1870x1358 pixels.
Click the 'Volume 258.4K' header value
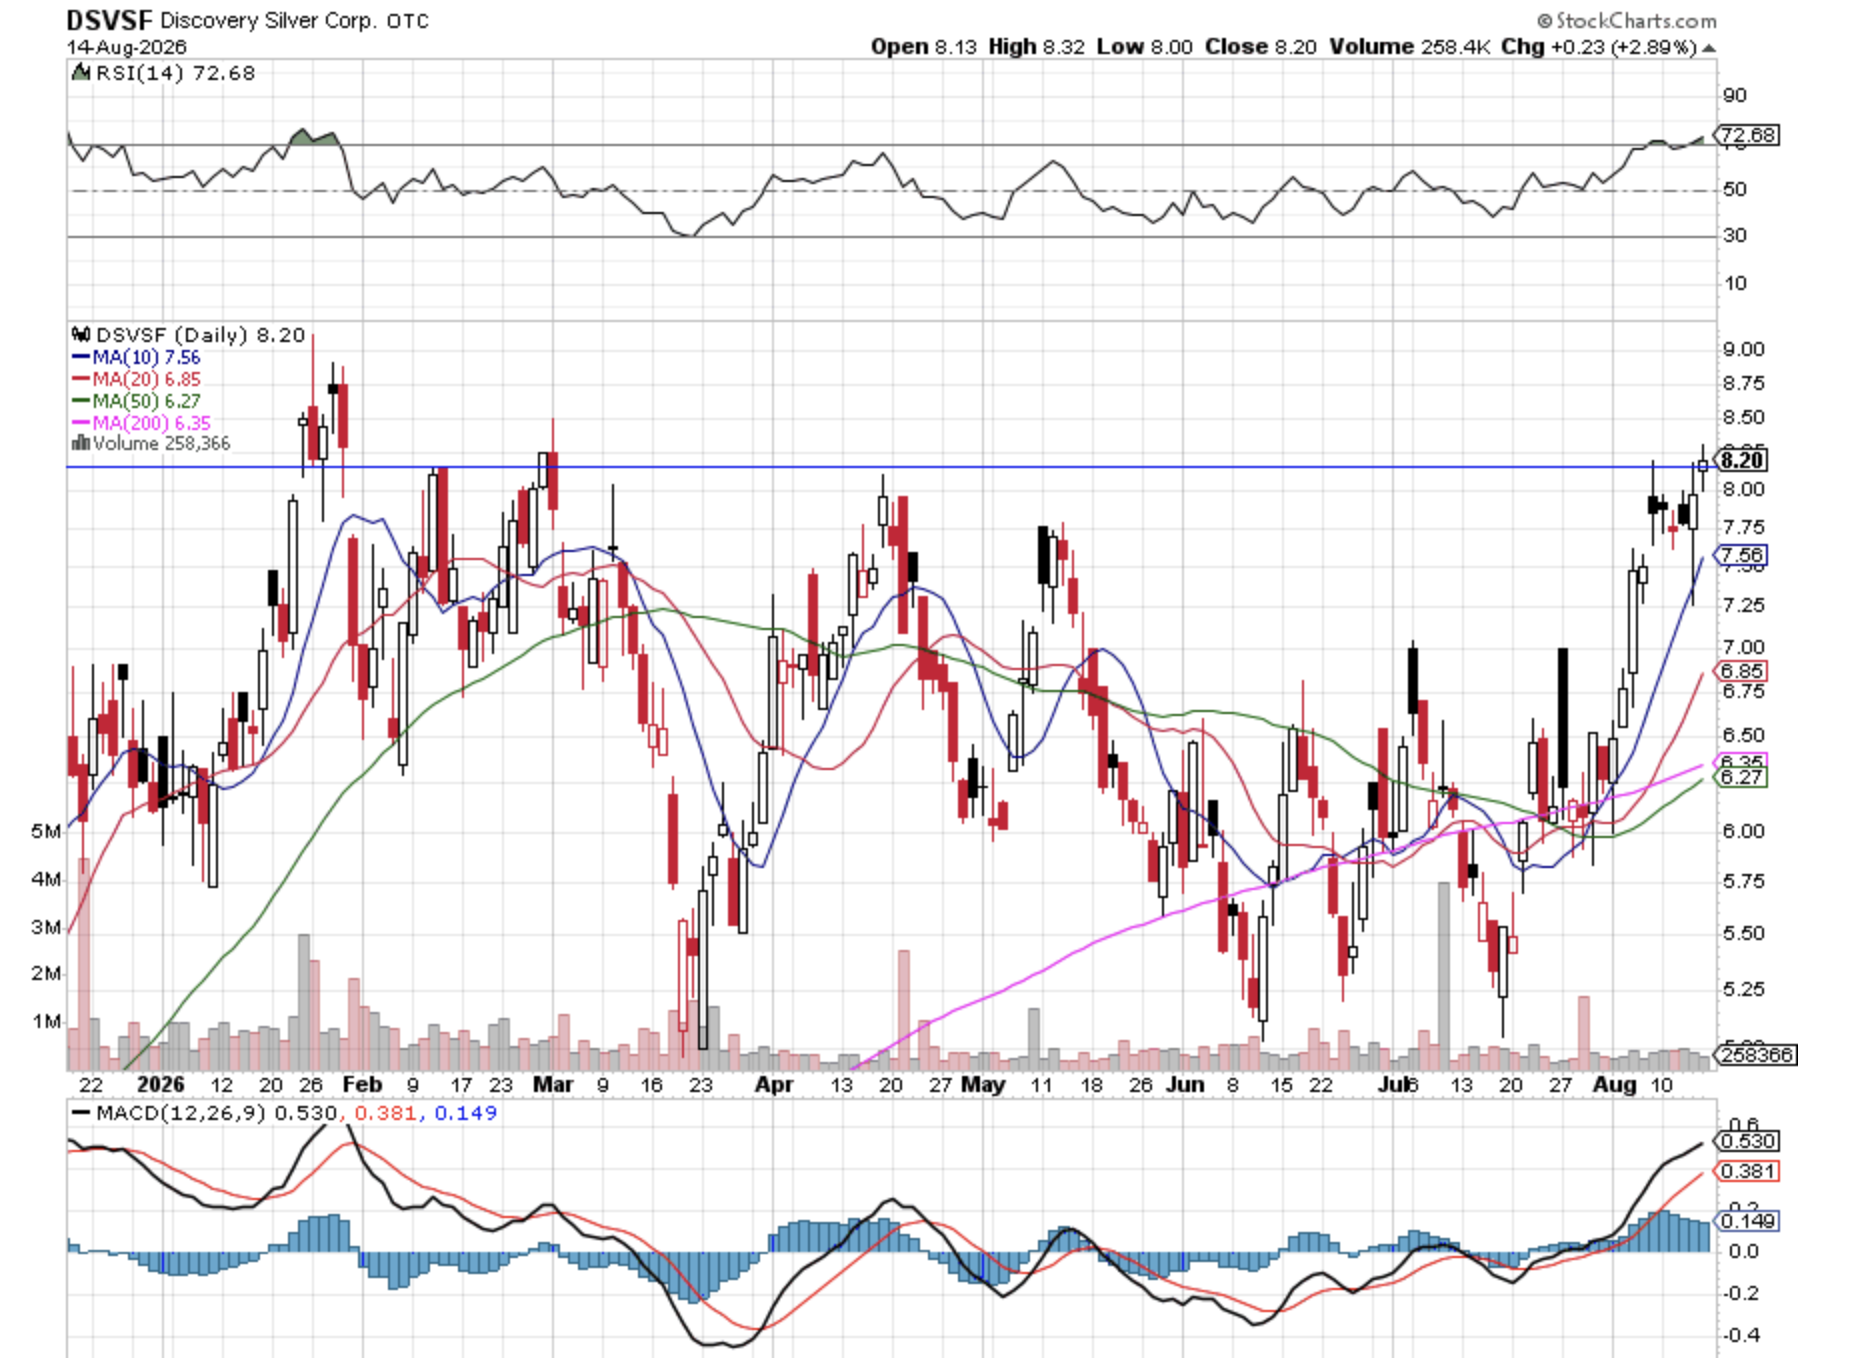(1409, 47)
